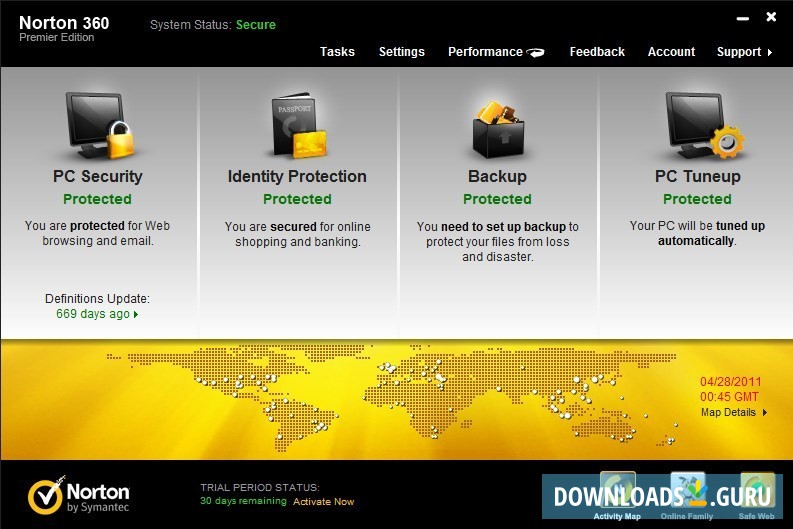
Task: Click the Norton by Symantec logo
Action: coord(79,495)
